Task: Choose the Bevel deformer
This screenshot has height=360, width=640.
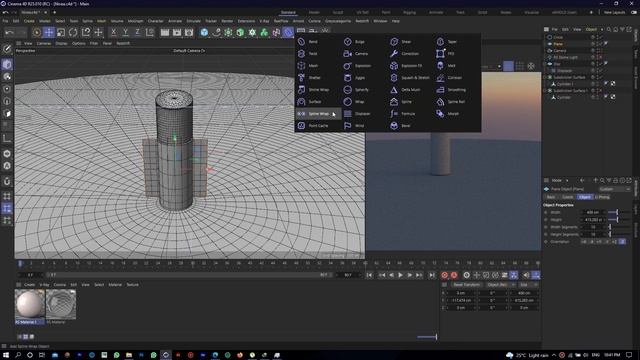Action: 400,126
